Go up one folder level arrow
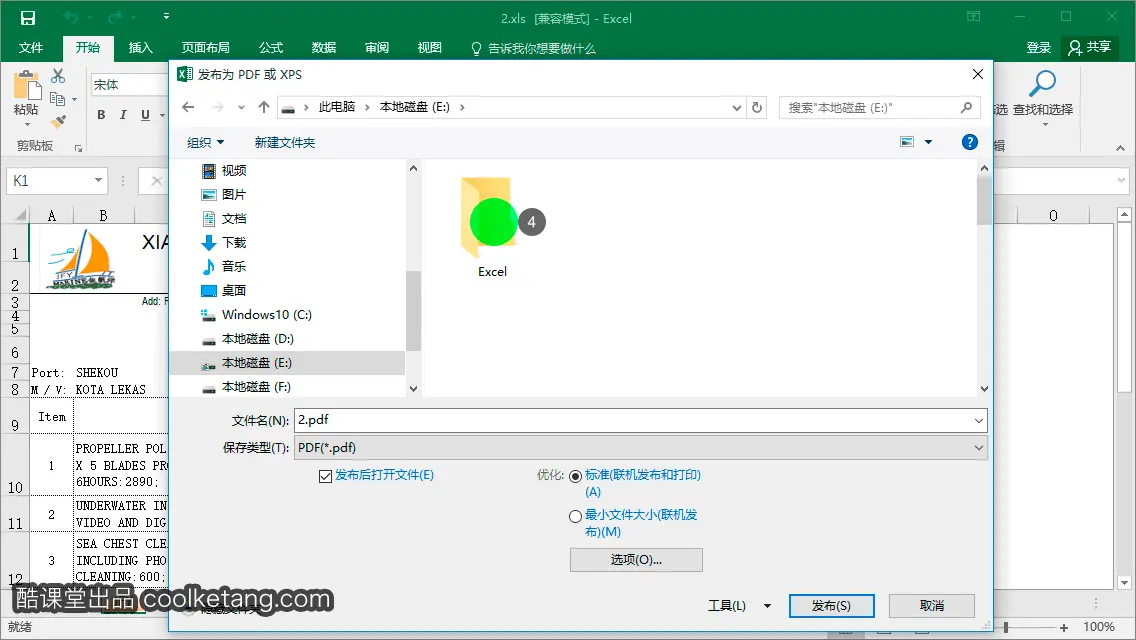This screenshot has width=1136, height=640. point(264,107)
